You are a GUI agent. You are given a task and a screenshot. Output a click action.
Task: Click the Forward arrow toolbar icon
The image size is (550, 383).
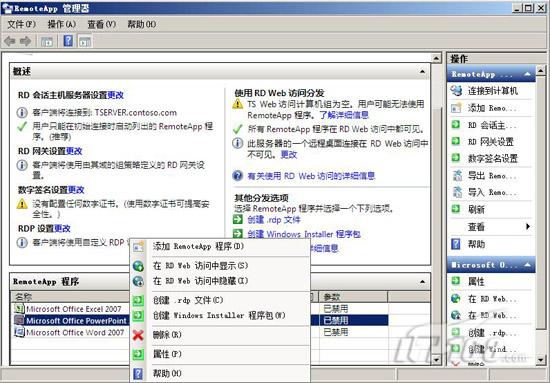click(x=26, y=41)
